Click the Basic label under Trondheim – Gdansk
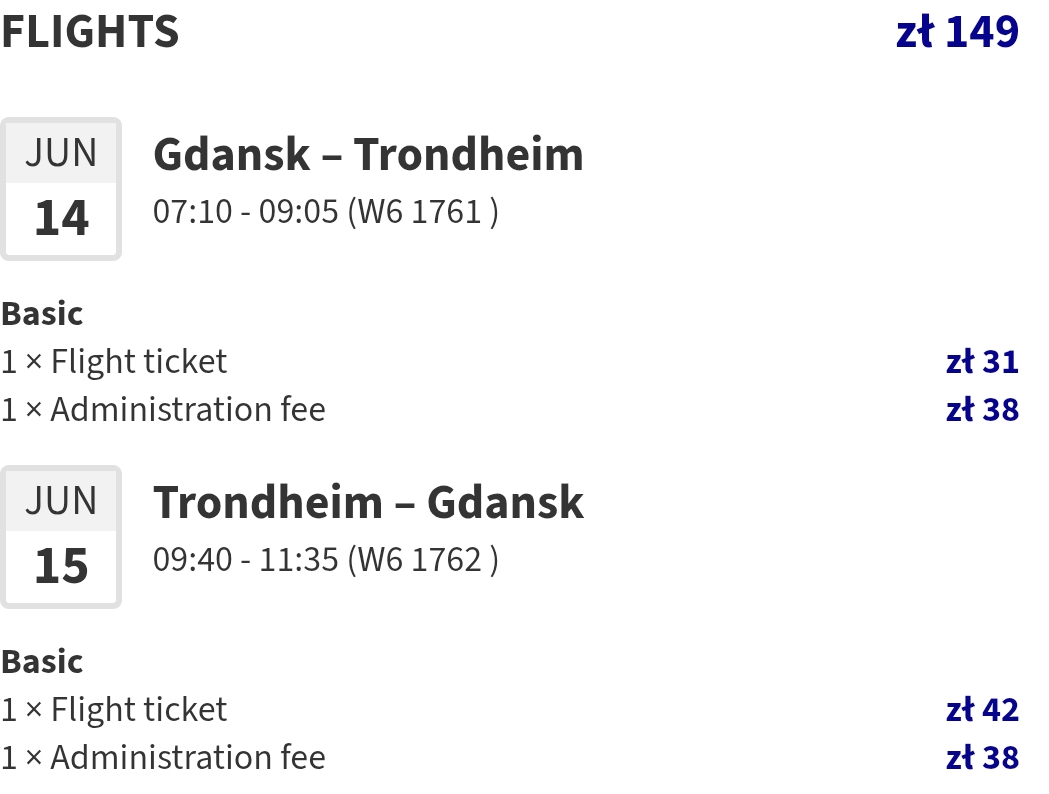Viewport: 1049px width, 794px height. click(x=42, y=662)
